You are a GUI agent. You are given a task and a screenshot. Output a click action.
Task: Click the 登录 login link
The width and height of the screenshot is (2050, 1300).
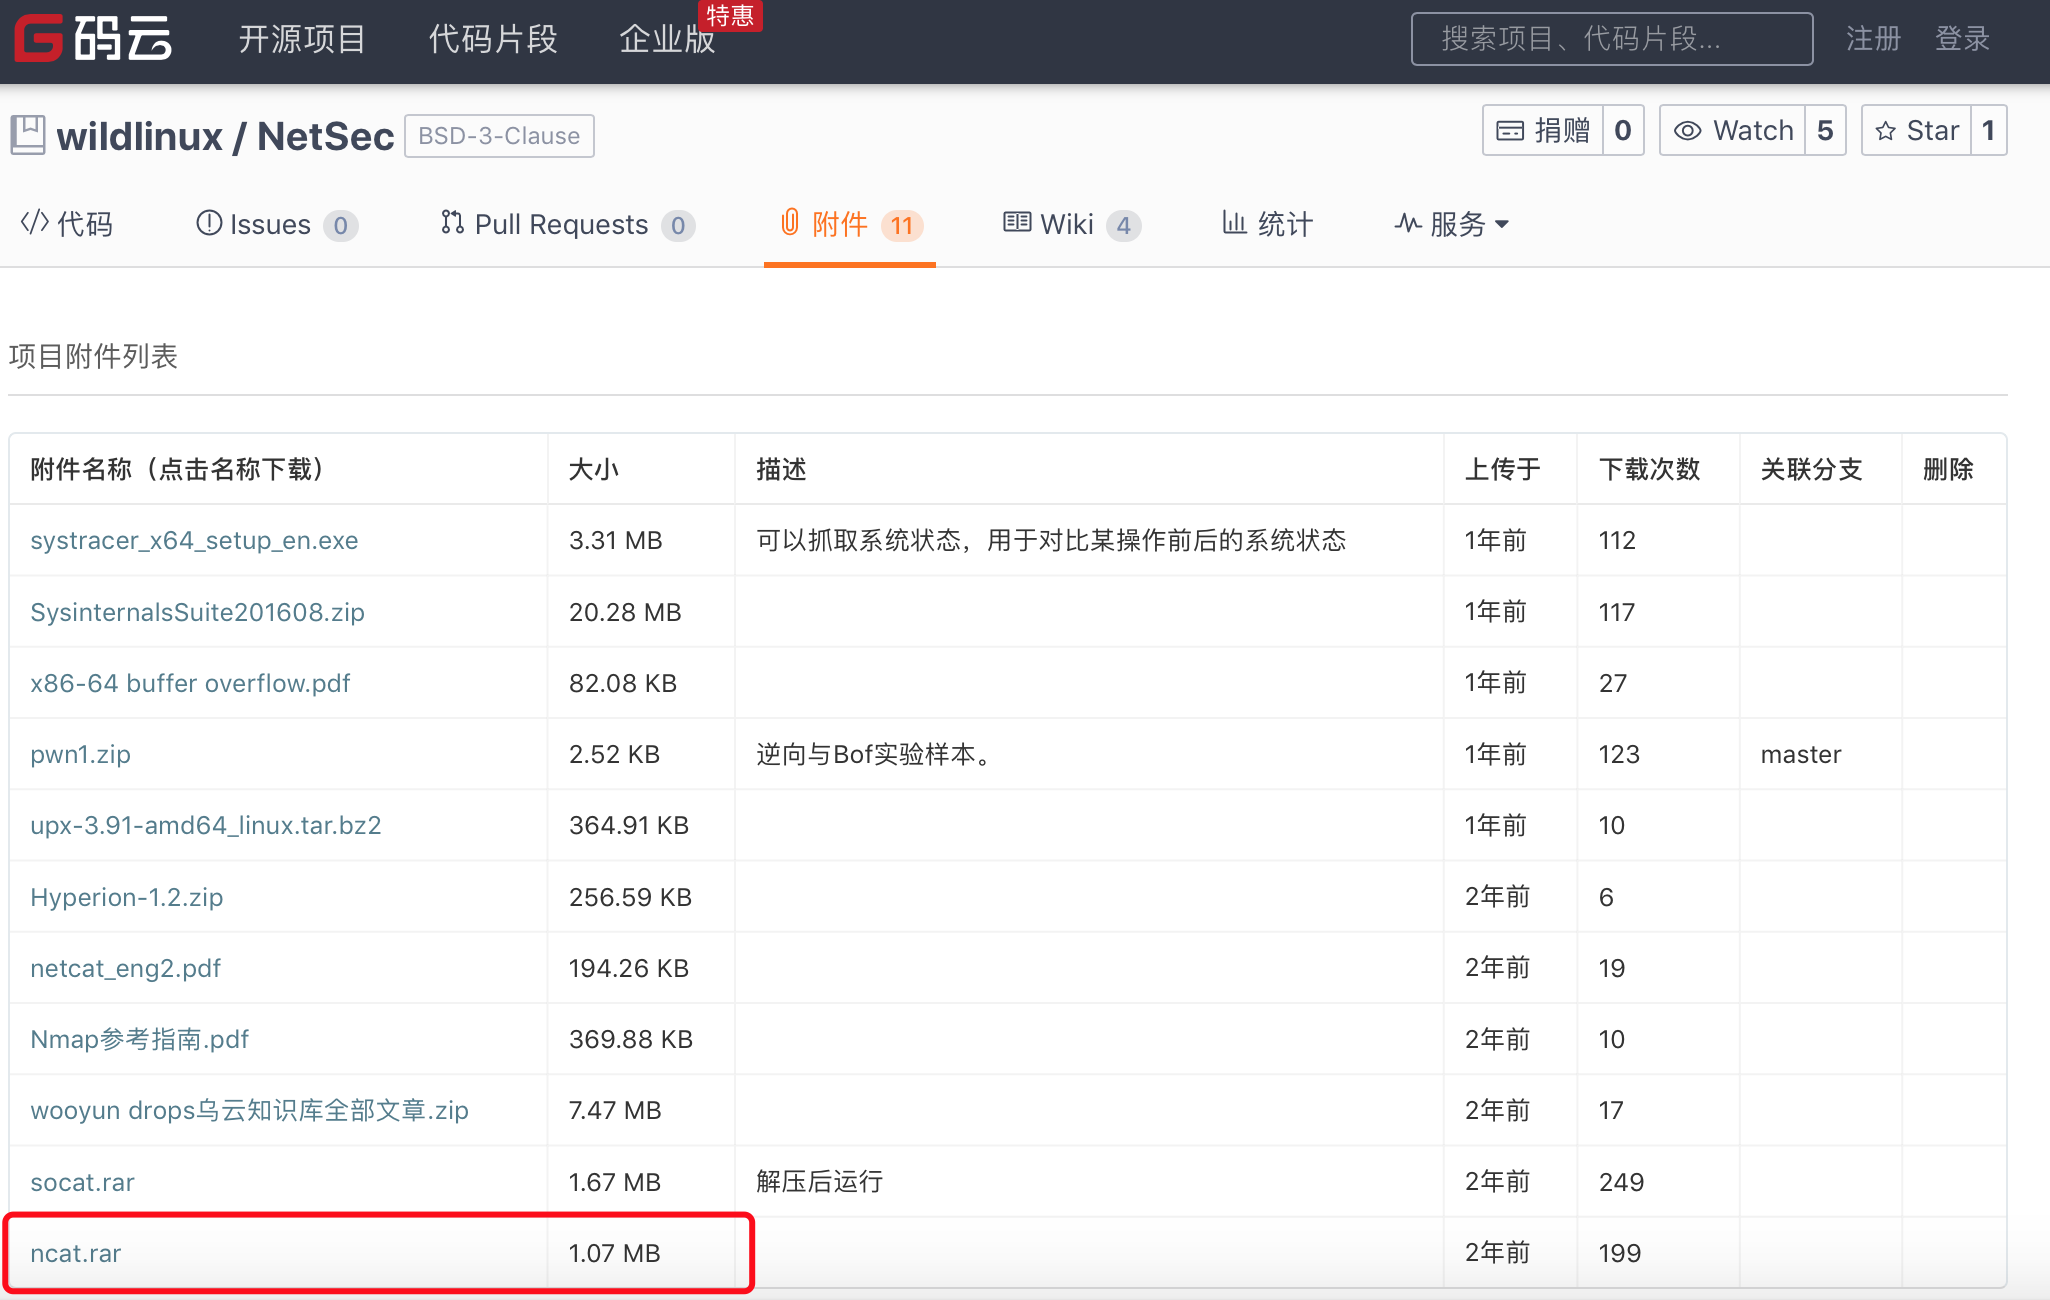click(x=1962, y=39)
